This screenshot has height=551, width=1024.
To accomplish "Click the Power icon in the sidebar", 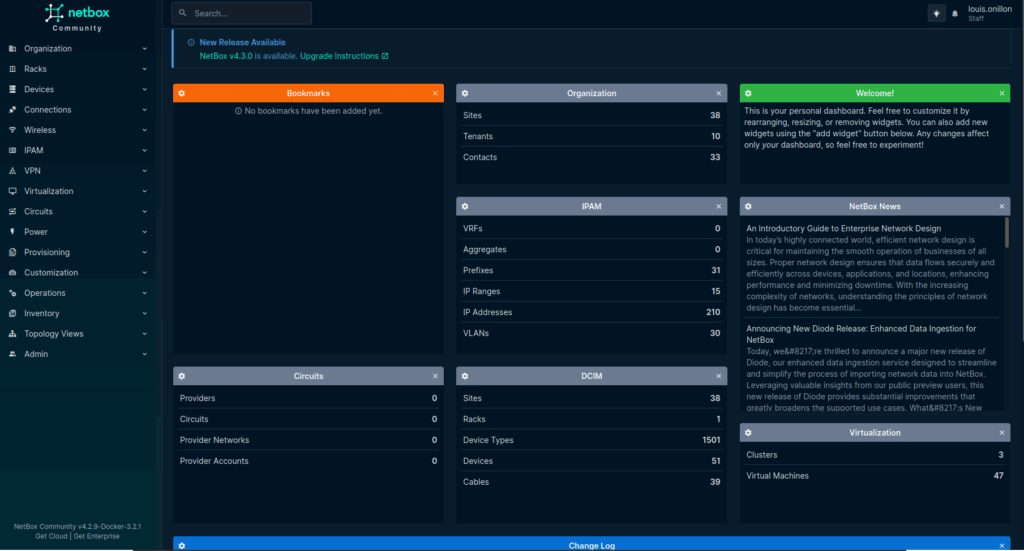I will (x=12, y=232).
